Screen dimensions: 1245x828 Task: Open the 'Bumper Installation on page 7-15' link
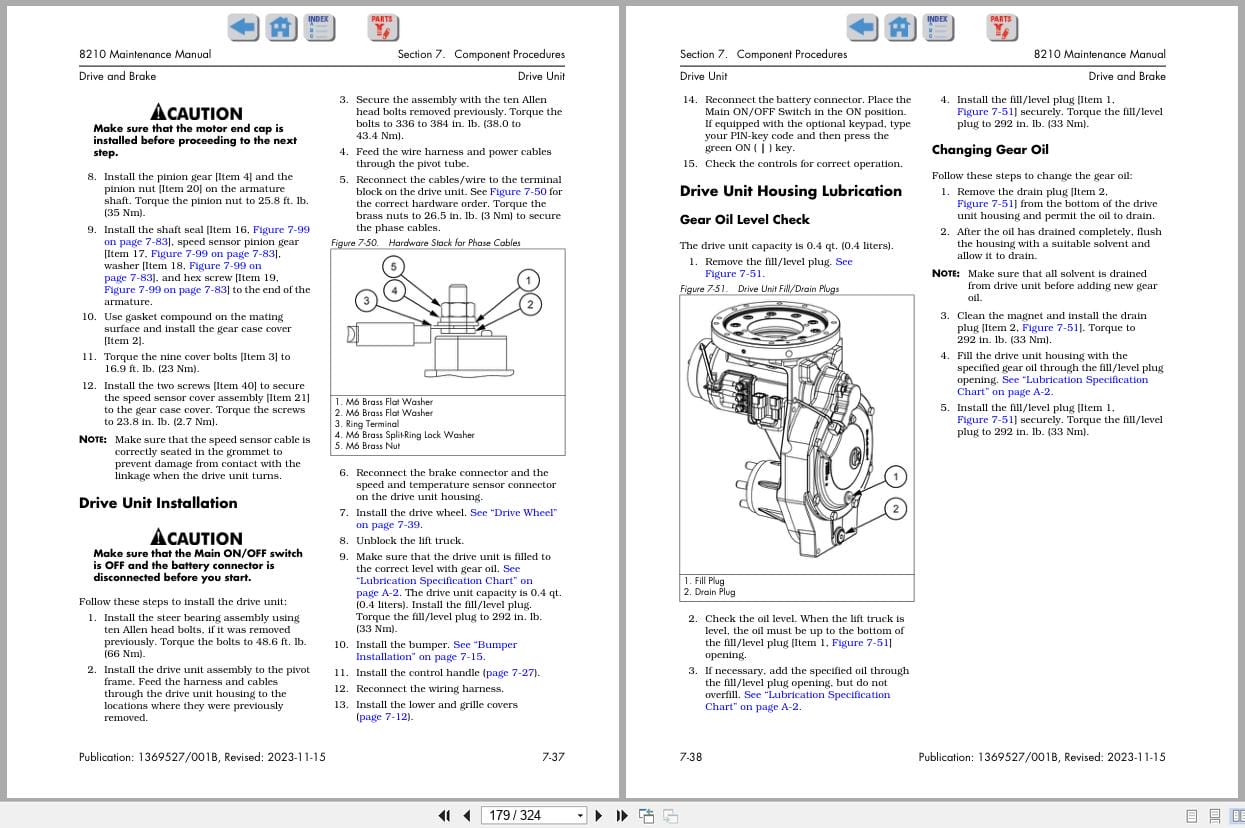[x=437, y=650]
